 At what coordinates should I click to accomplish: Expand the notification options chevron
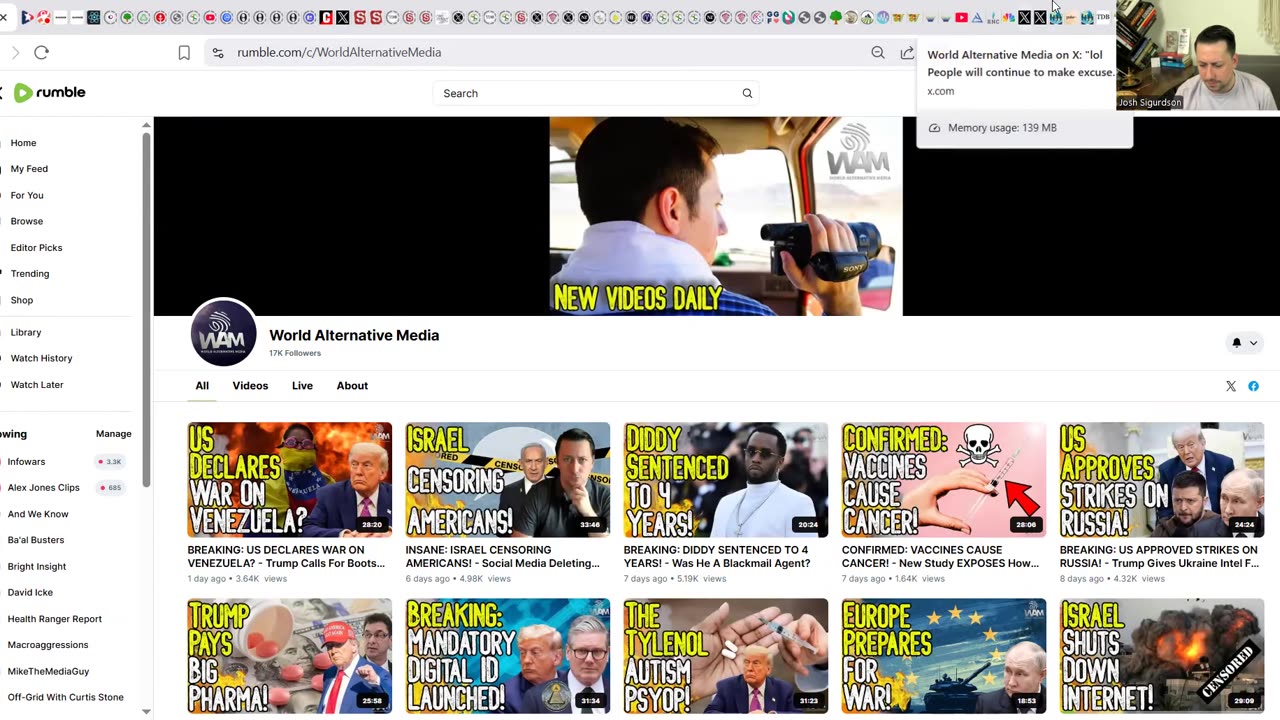[x=1253, y=343]
